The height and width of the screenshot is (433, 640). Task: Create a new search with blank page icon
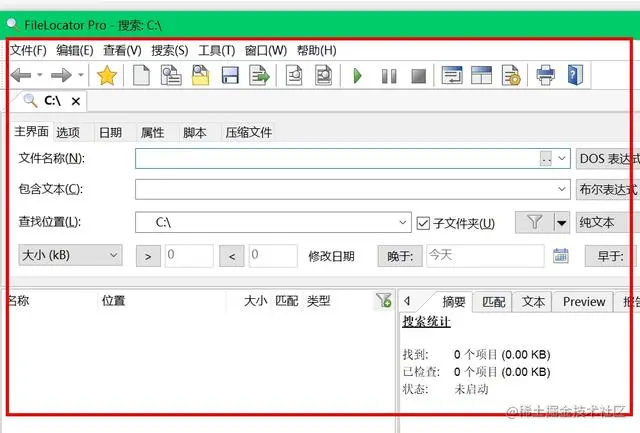(x=141, y=75)
